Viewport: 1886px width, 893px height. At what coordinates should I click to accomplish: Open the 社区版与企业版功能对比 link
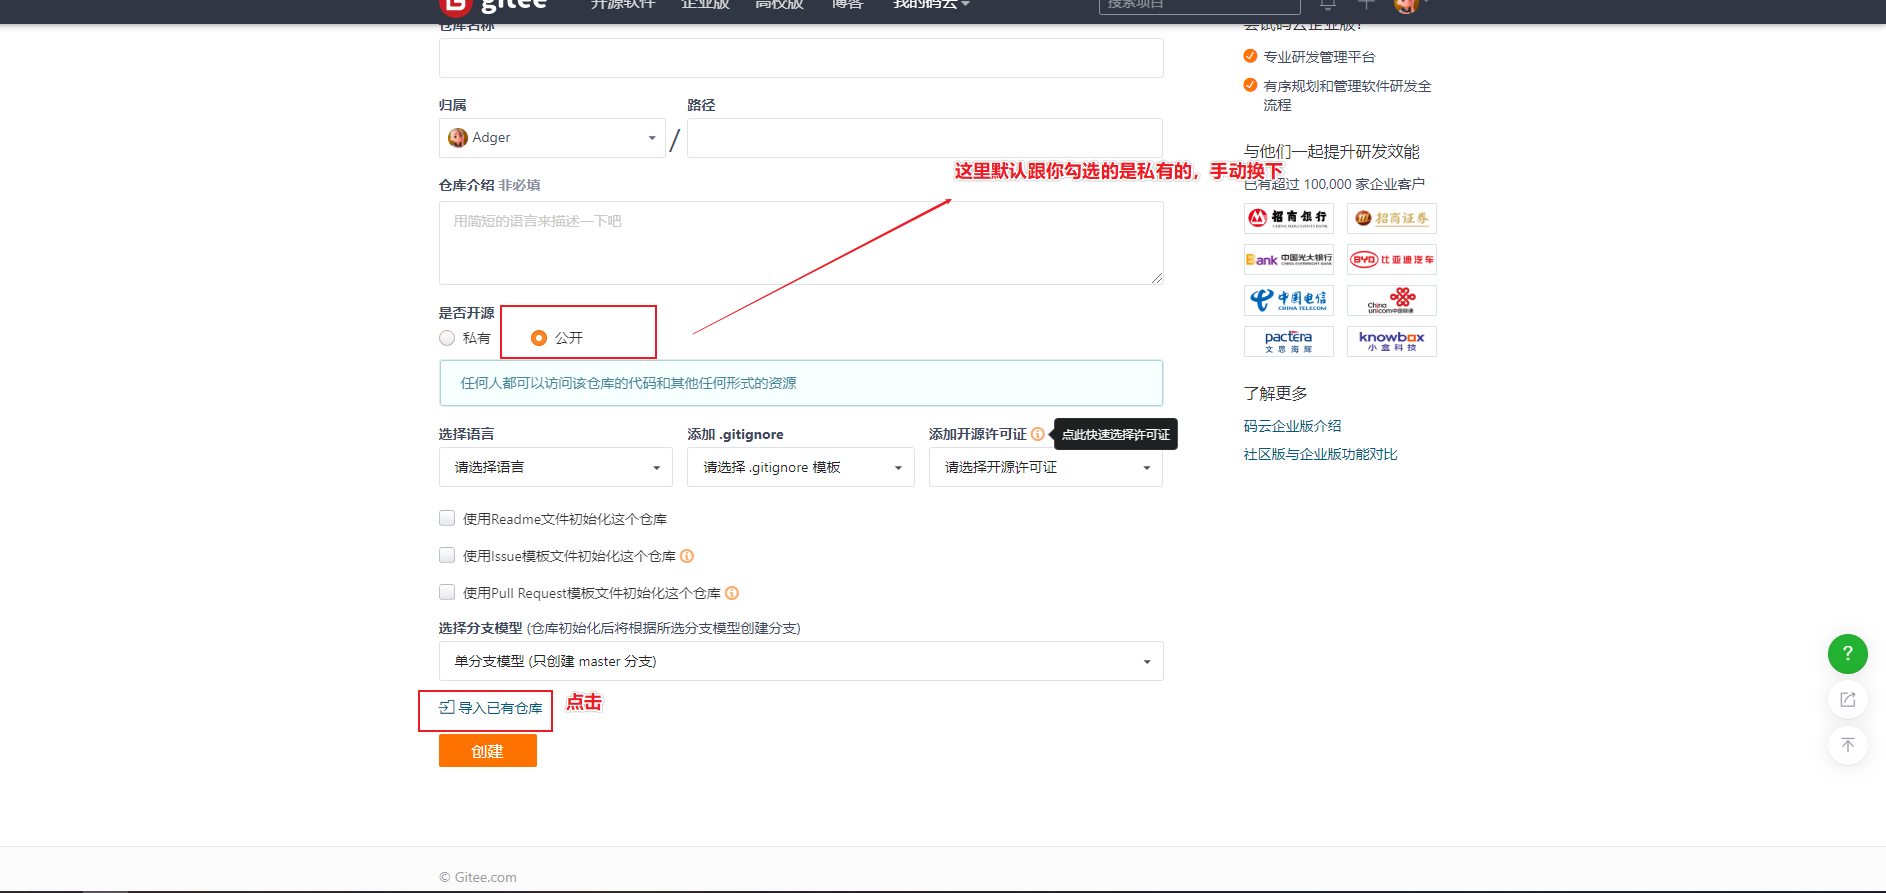[x=1320, y=454]
